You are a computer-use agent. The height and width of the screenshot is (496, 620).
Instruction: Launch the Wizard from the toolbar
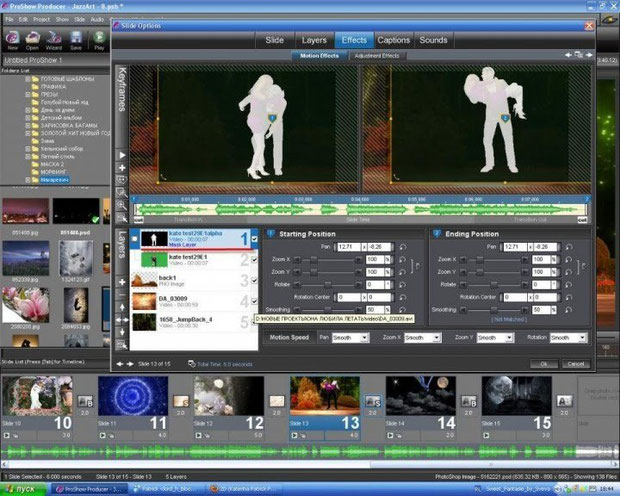tap(54, 40)
